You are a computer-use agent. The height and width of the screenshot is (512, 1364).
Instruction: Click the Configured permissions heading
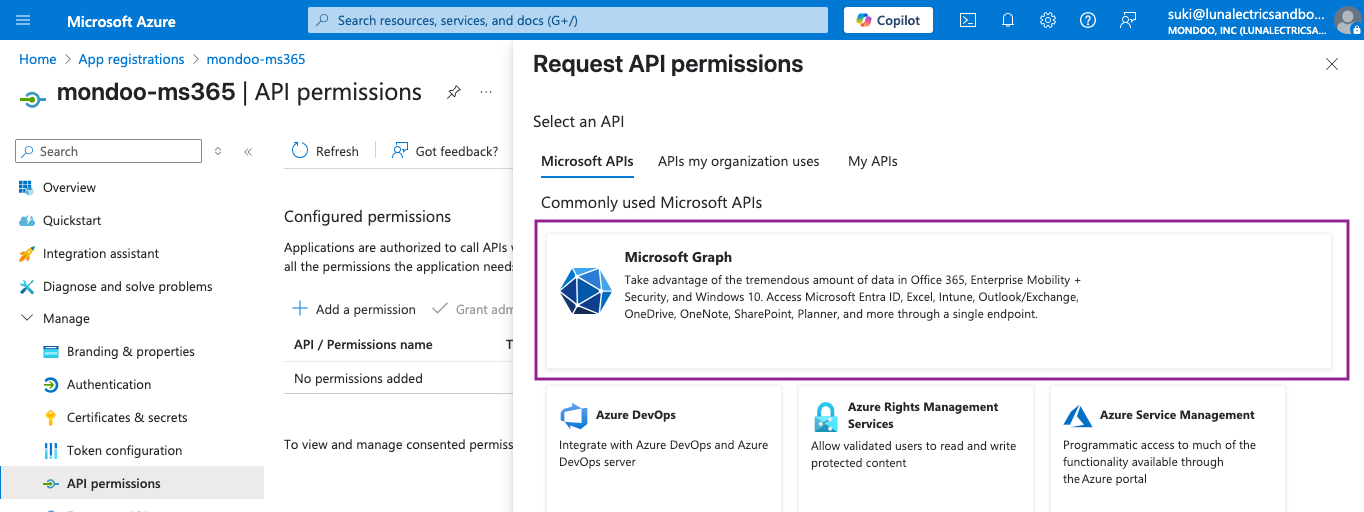click(367, 216)
